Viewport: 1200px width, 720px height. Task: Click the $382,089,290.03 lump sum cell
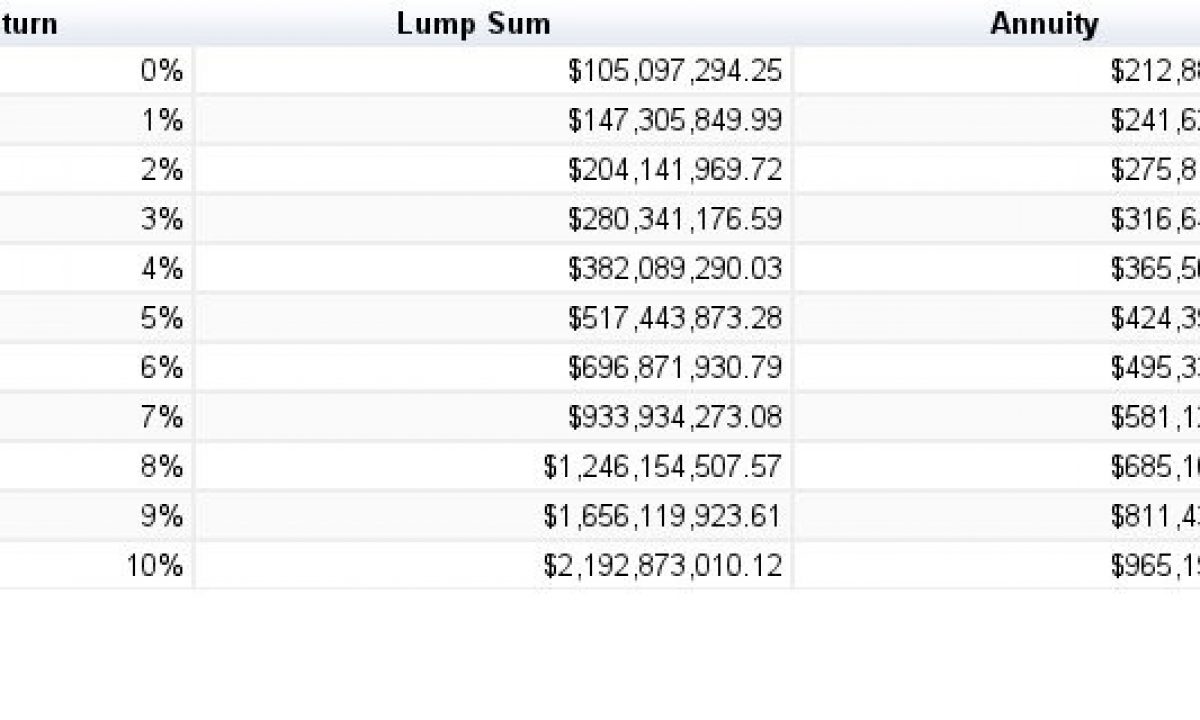[675, 269]
